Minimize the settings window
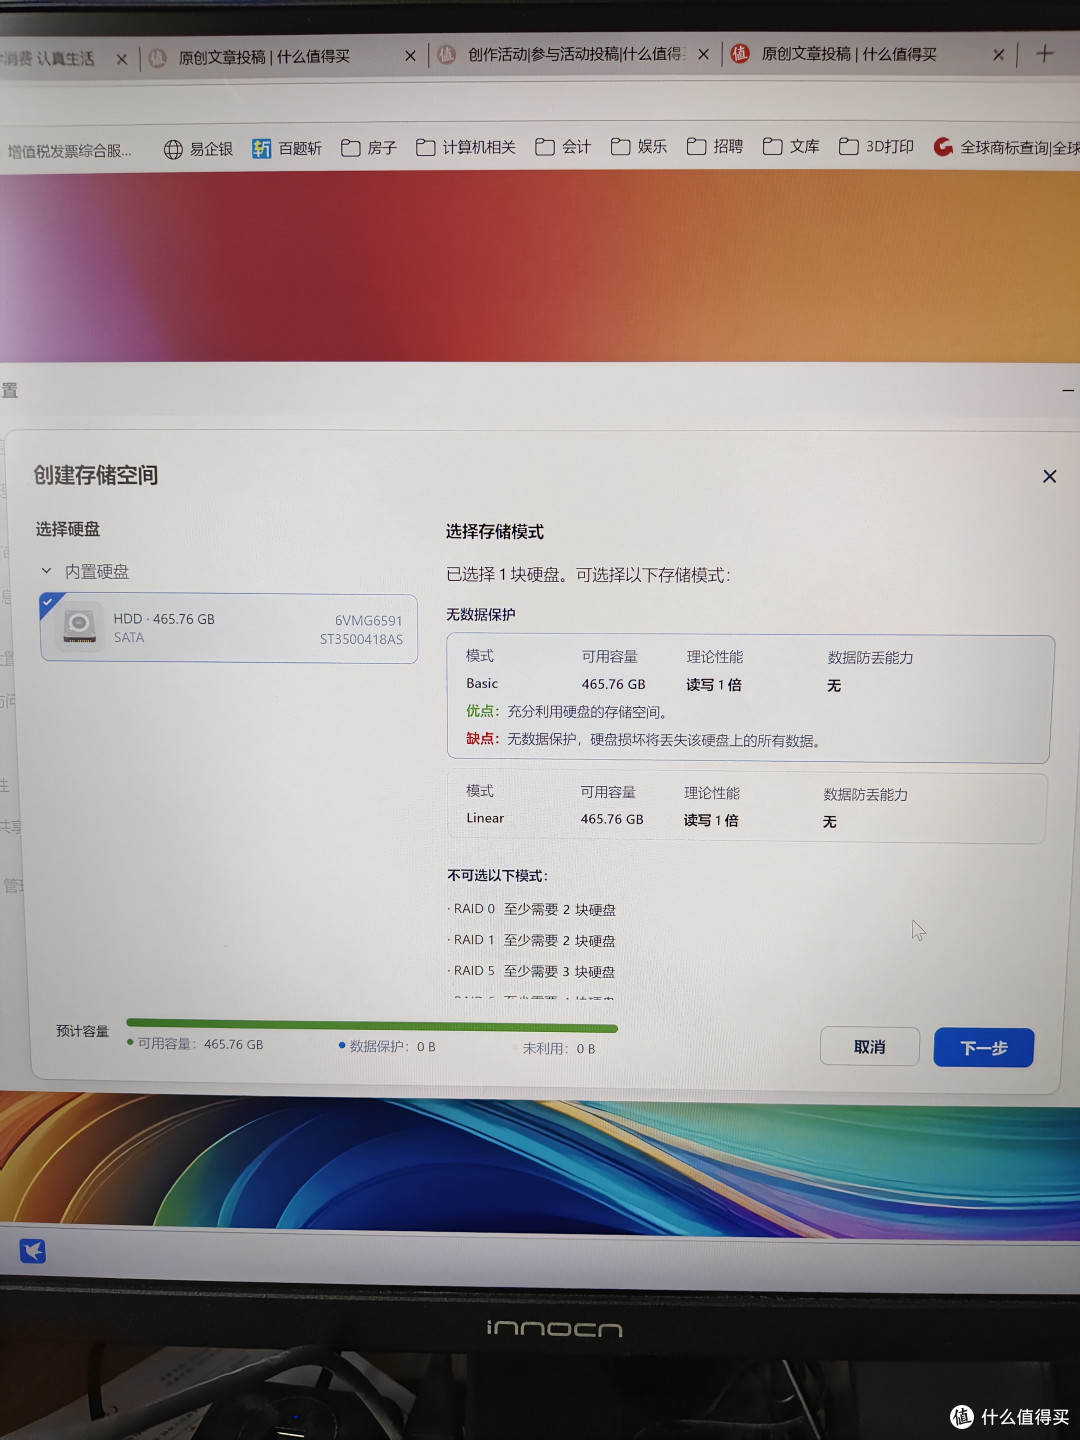This screenshot has width=1080, height=1440. click(x=1068, y=390)
